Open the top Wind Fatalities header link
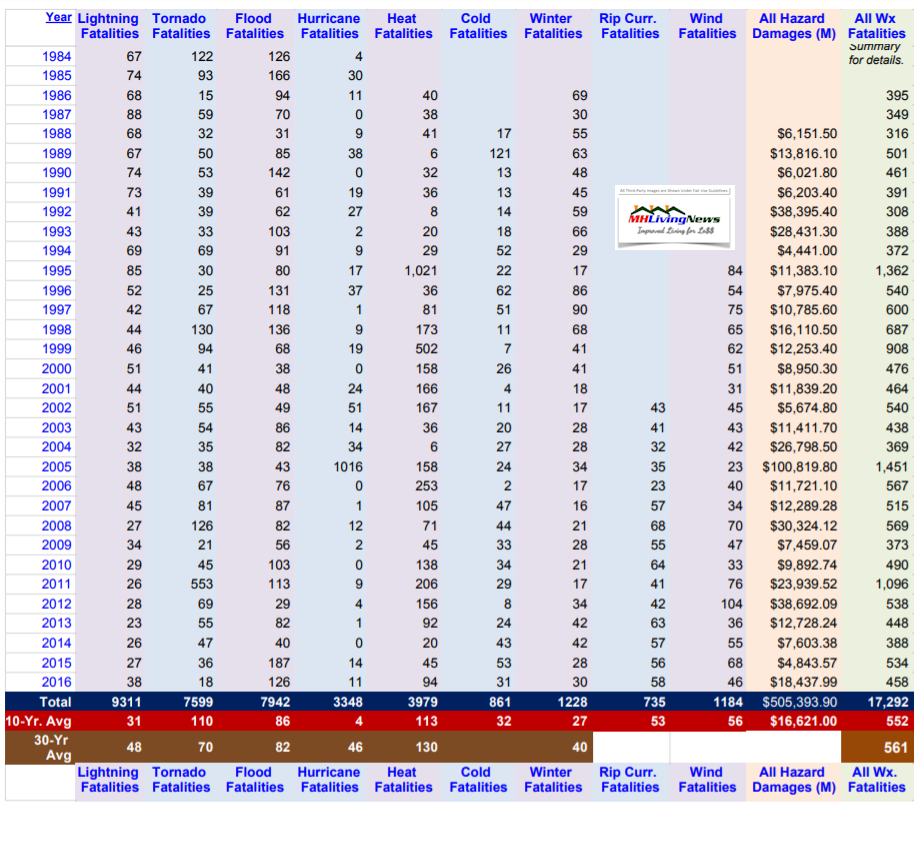This screenshot has width=914, height=842. point(706,26)
